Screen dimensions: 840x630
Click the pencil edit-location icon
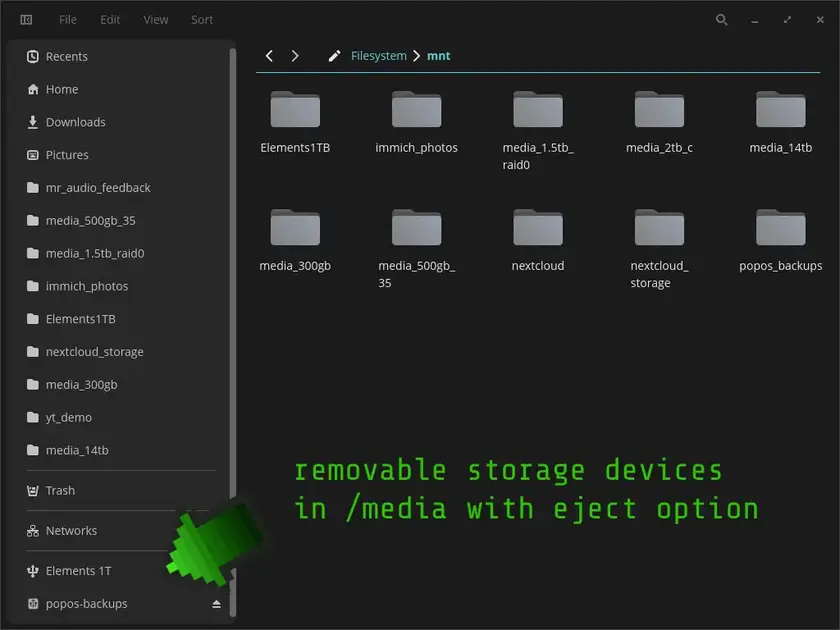pos(334,56)
